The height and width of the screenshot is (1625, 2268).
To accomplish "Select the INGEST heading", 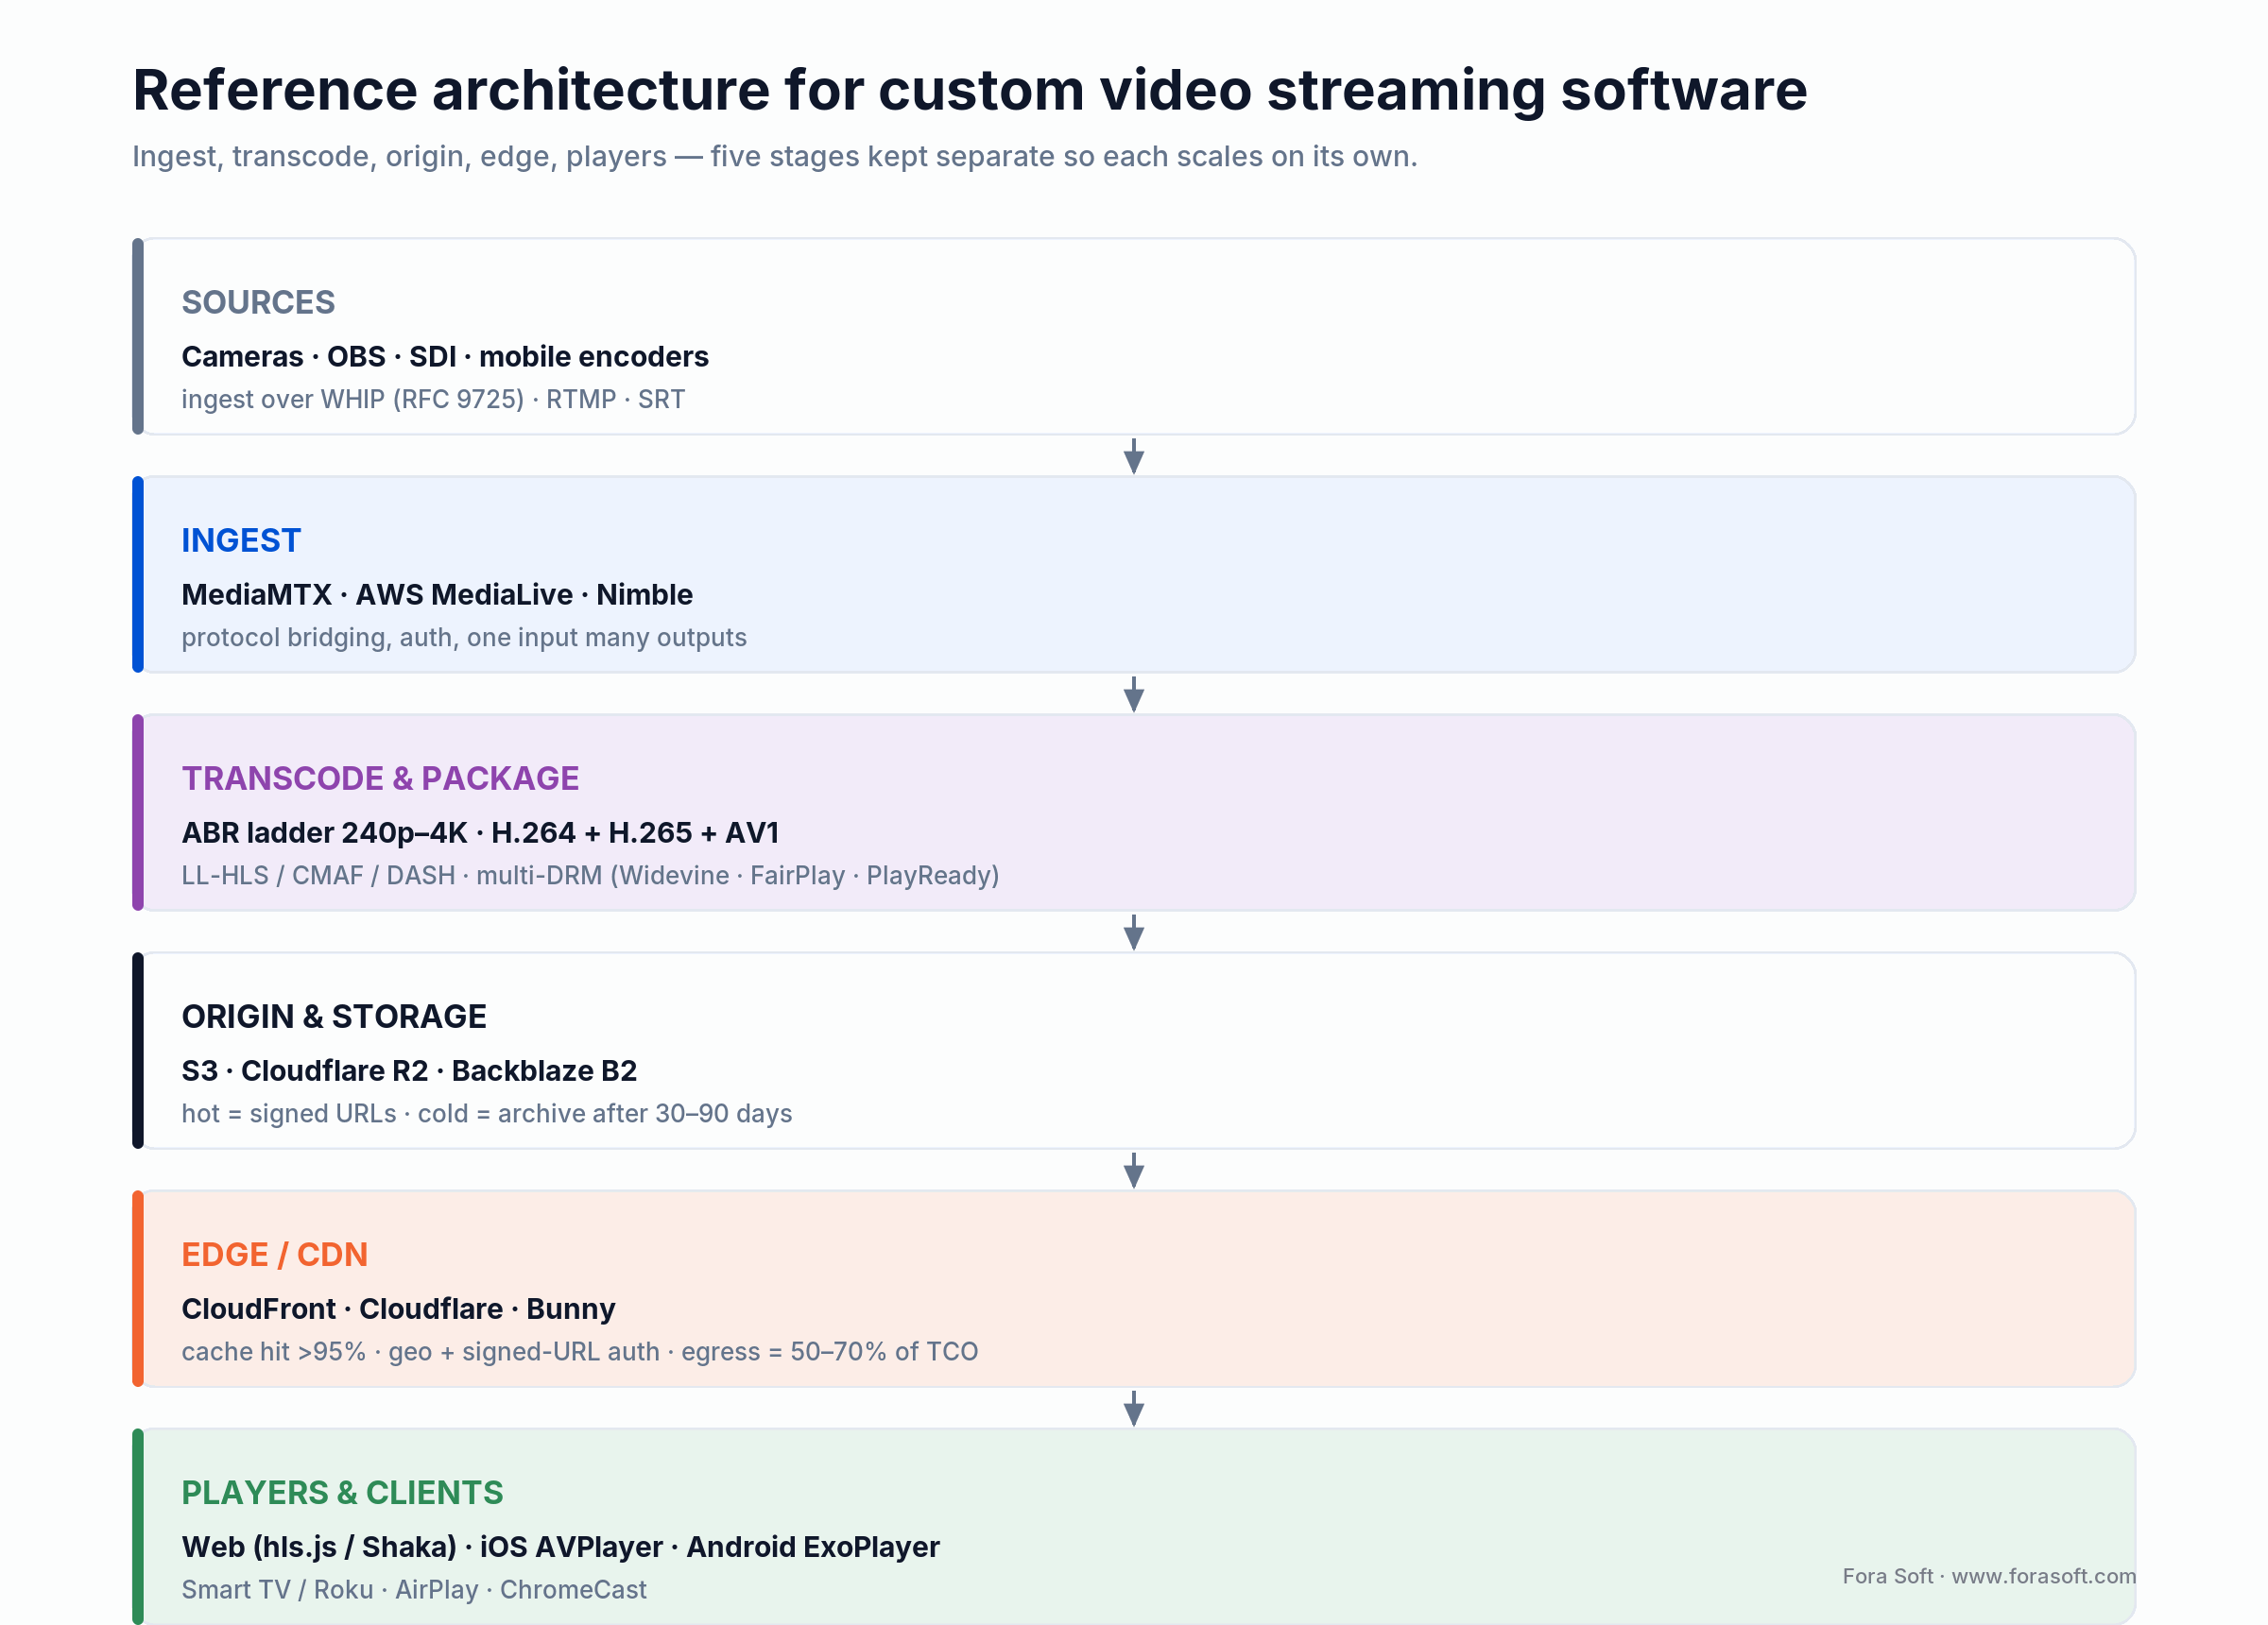I will (241, 540).
